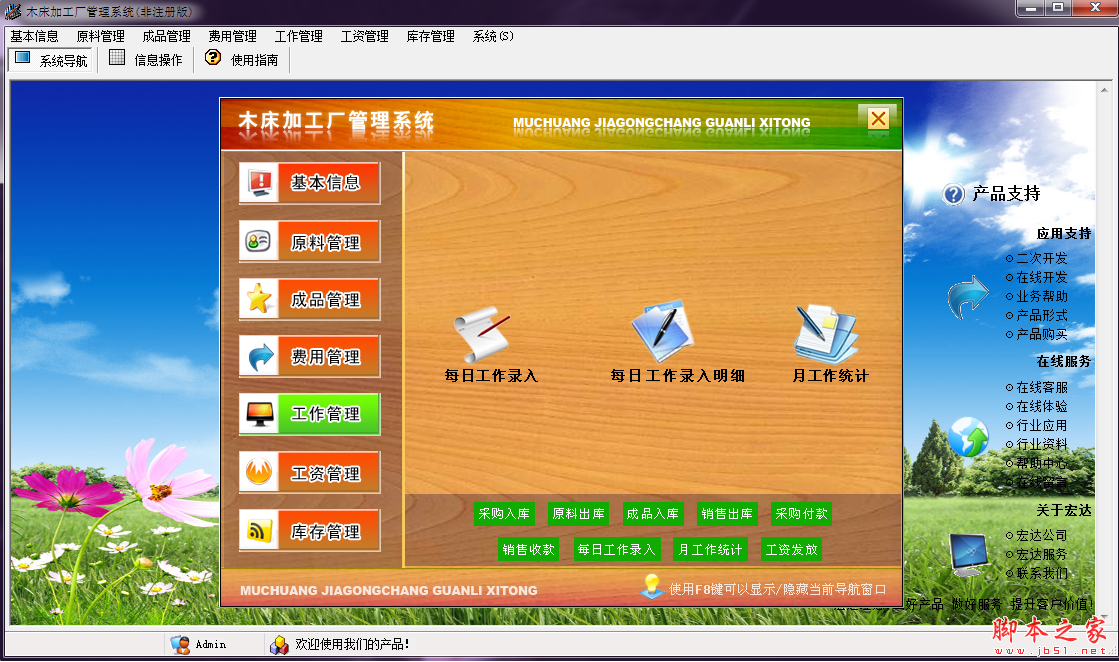This screenshot has height=662, width=1119.
Task: Open the 库存管理 menu
Action: (x=430, y=36)
